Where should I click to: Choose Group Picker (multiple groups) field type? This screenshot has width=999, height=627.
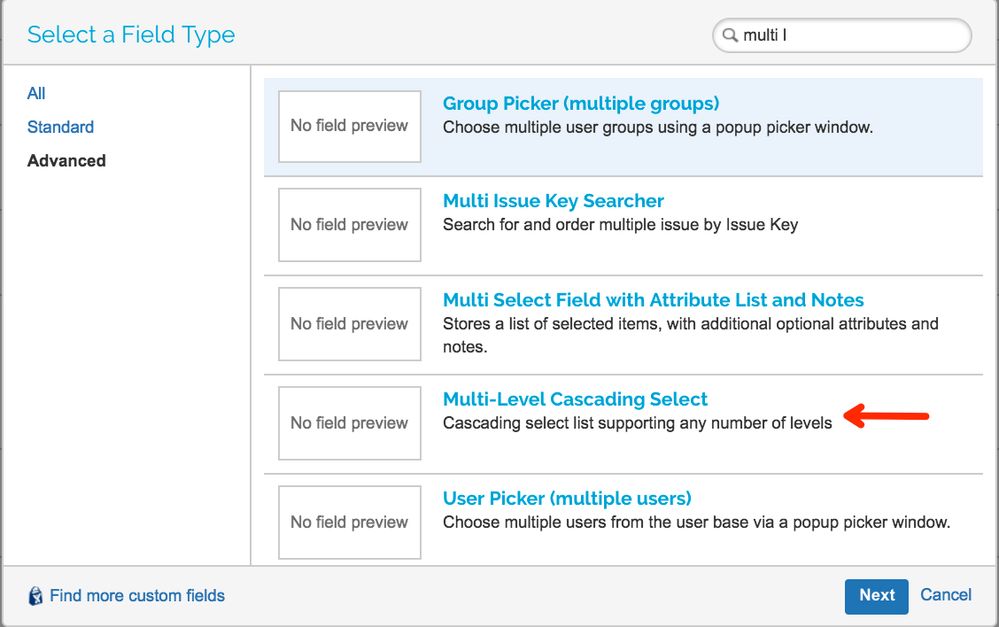581,104
